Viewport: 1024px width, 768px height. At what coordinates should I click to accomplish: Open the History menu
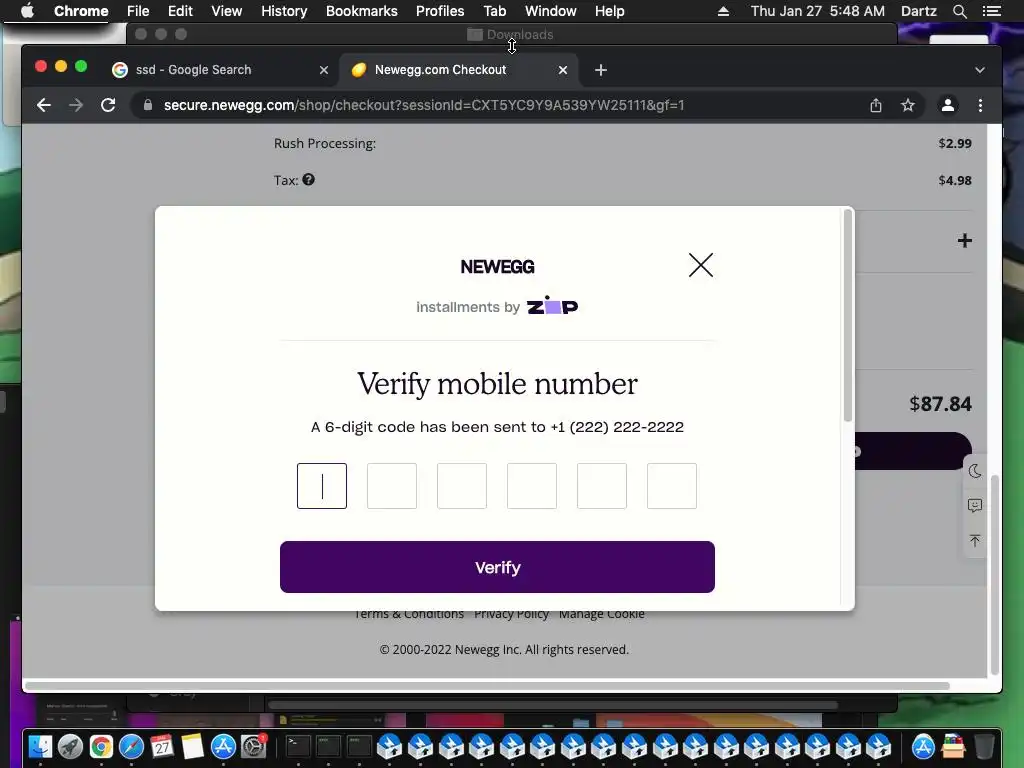point(284,11)
